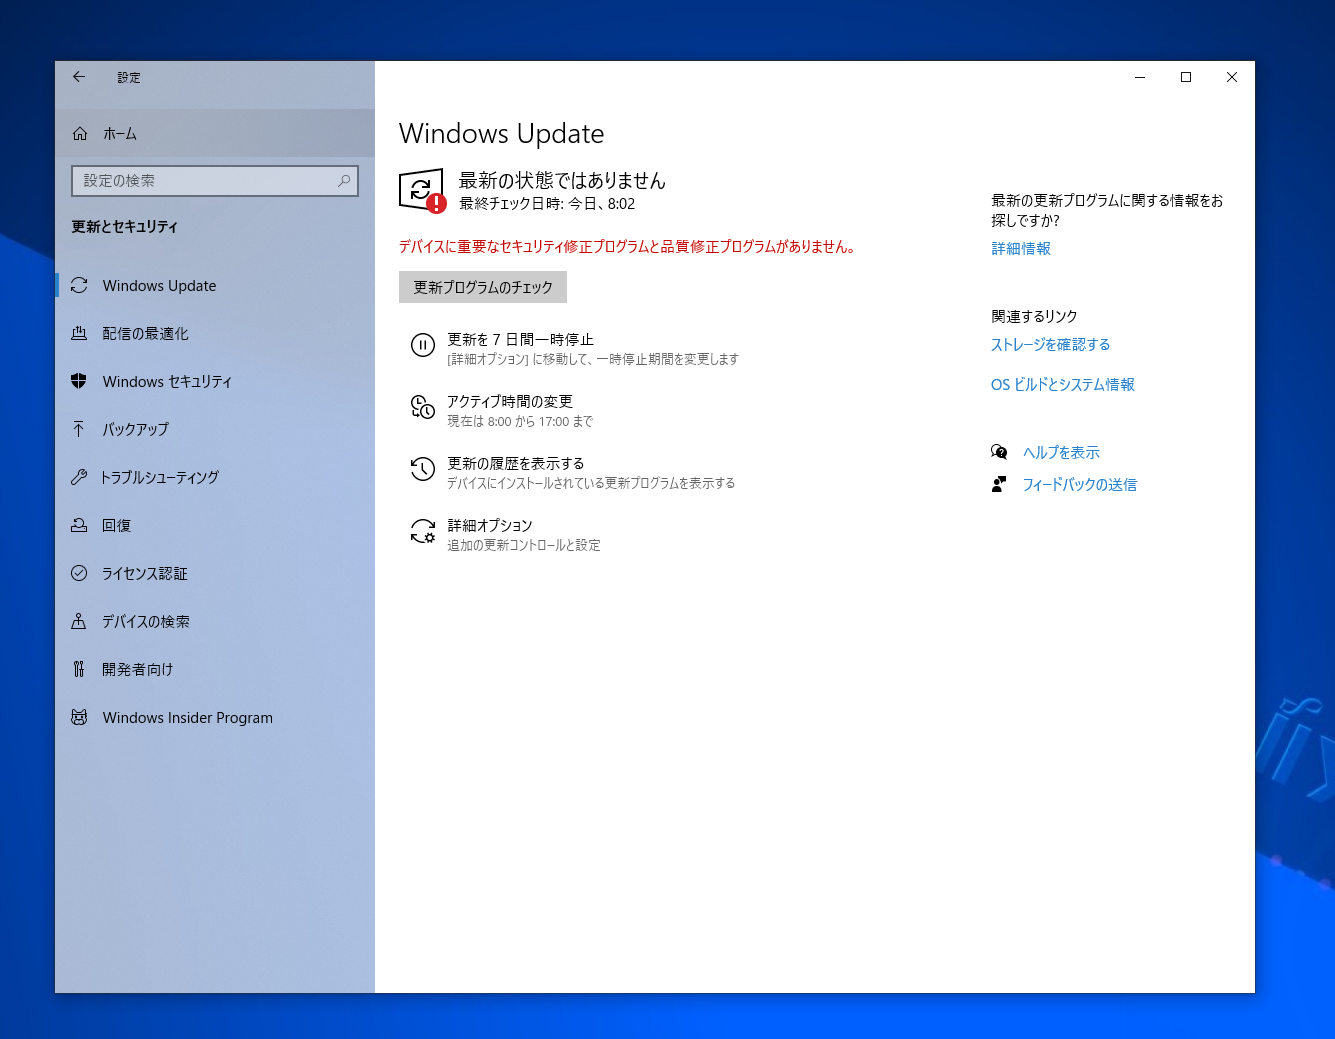Click the back arrow in the title bar
This screenshot has width=1335, height=1039.
[x=79, y=77]
